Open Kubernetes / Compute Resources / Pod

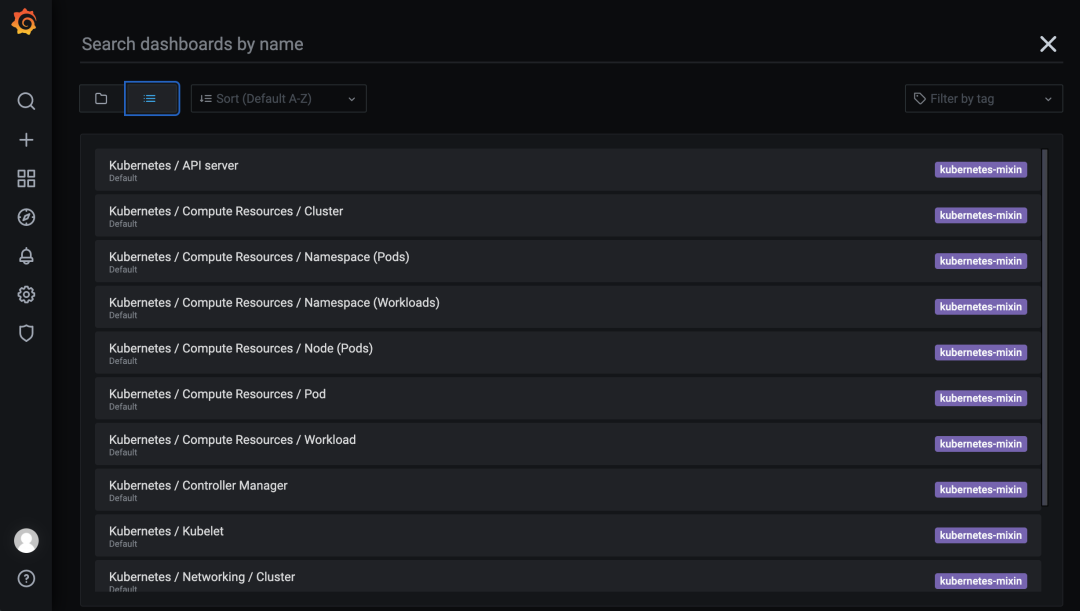coord(568,398)
